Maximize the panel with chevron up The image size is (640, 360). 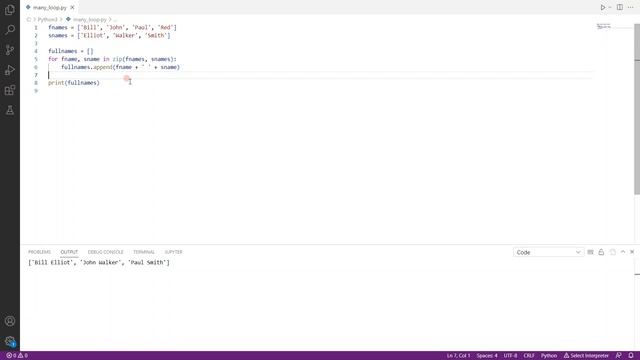(623, 252)
